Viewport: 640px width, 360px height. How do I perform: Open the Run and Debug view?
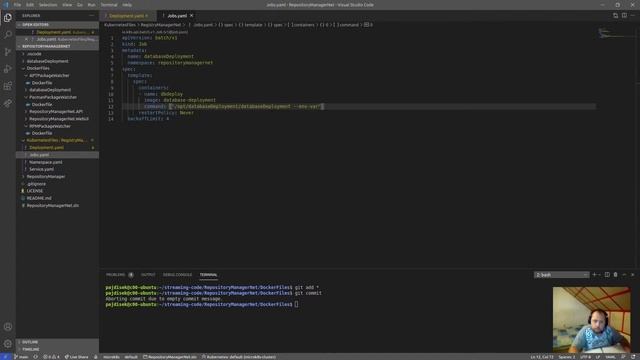click(8, 69)
